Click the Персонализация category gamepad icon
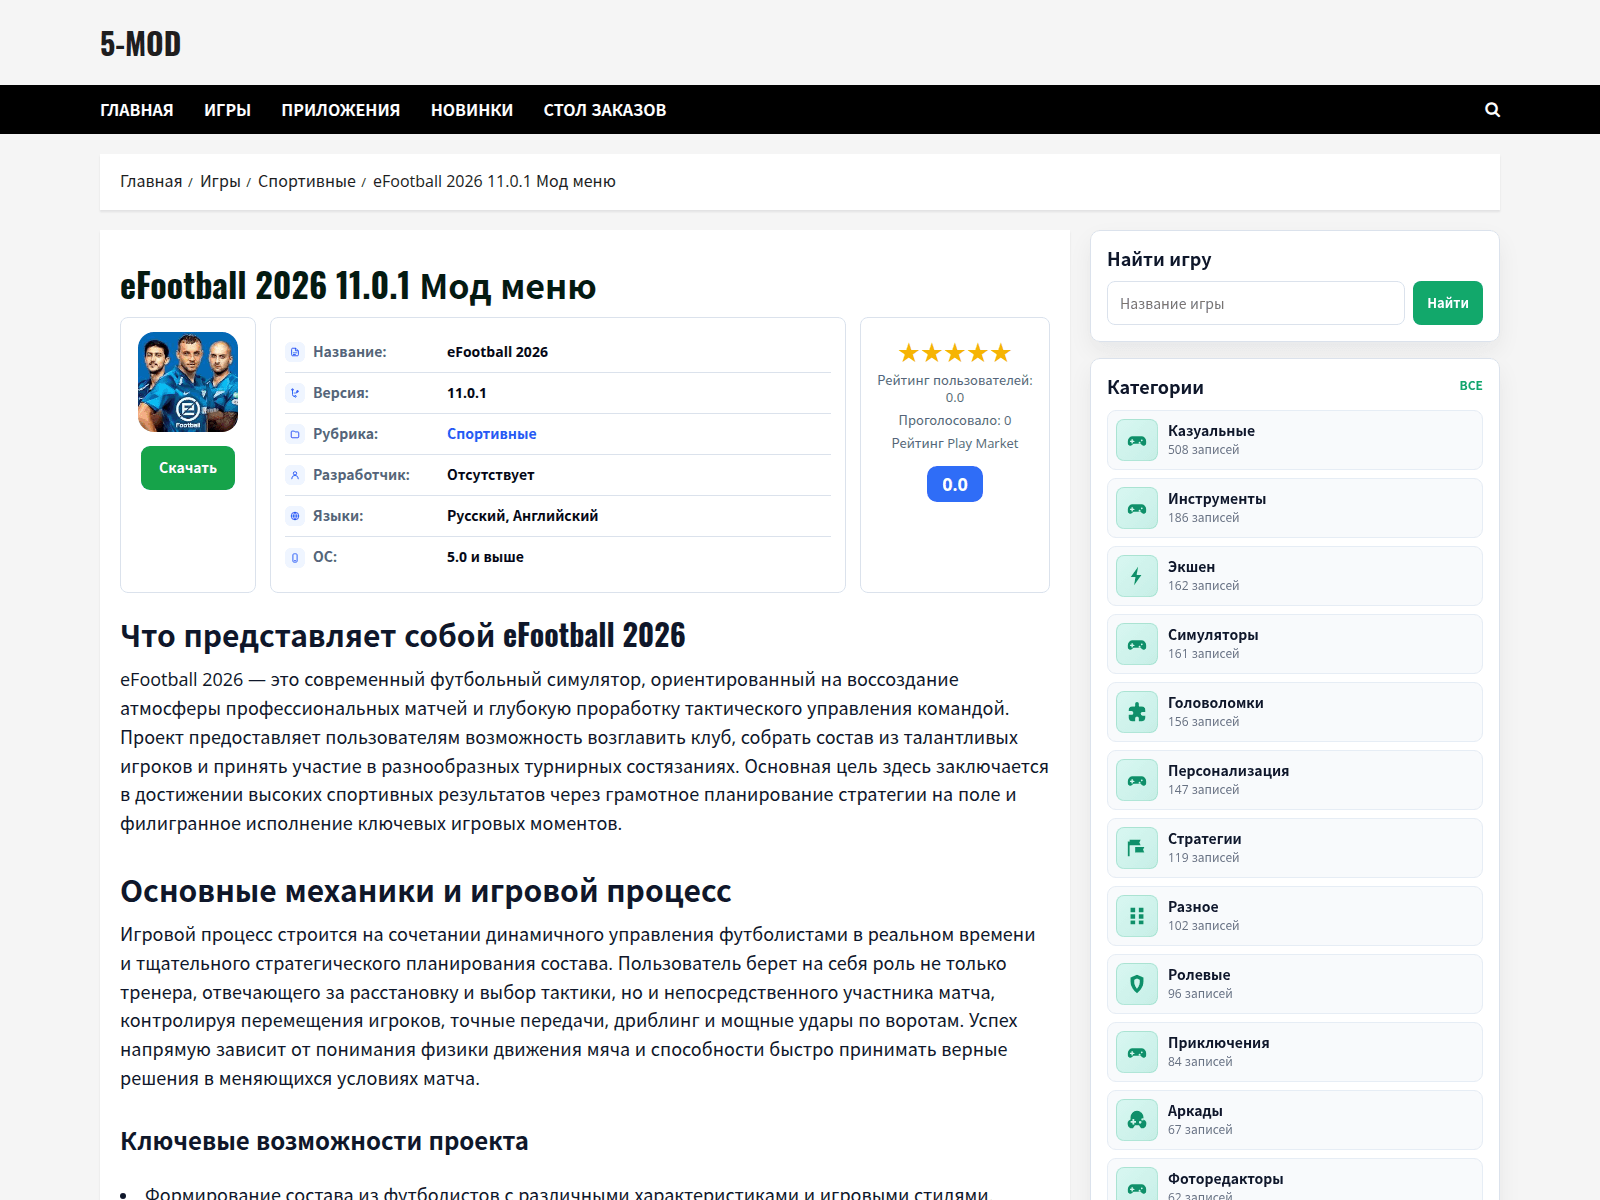Viewport: 1600px width, 1200px height. point(1137,780)
